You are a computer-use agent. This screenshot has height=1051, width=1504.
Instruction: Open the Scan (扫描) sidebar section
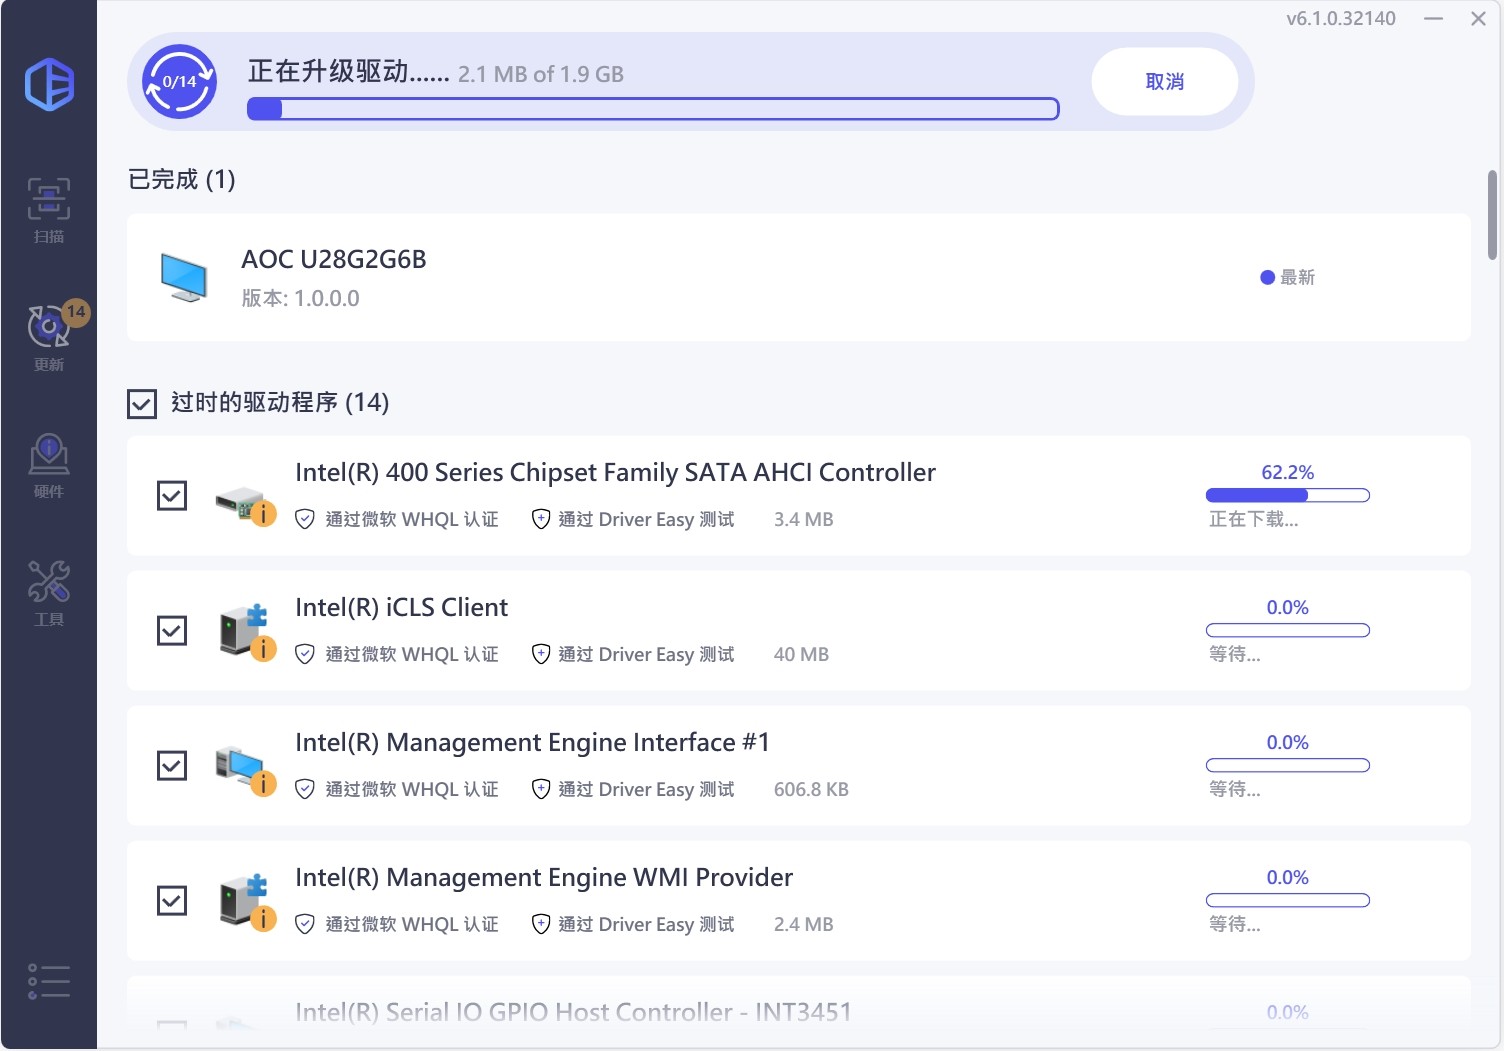click(x=49, y=210)
